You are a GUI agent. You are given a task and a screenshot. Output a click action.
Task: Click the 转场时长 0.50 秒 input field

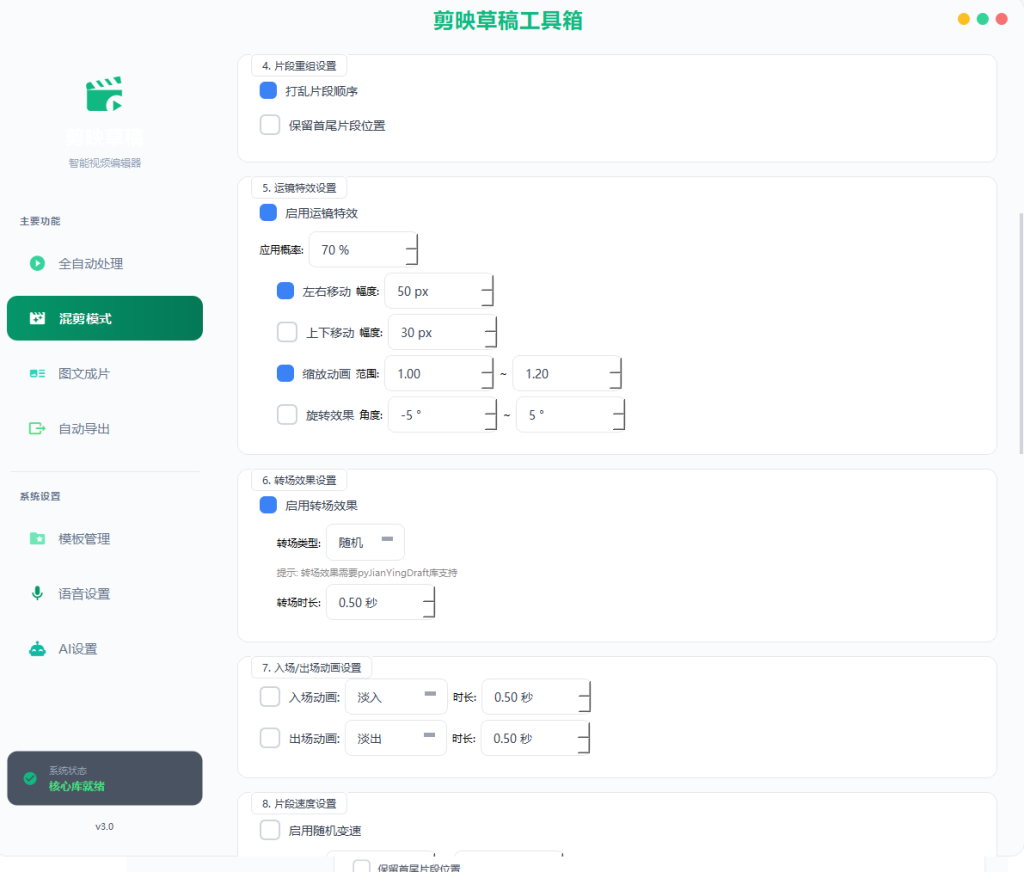[381, 602]
